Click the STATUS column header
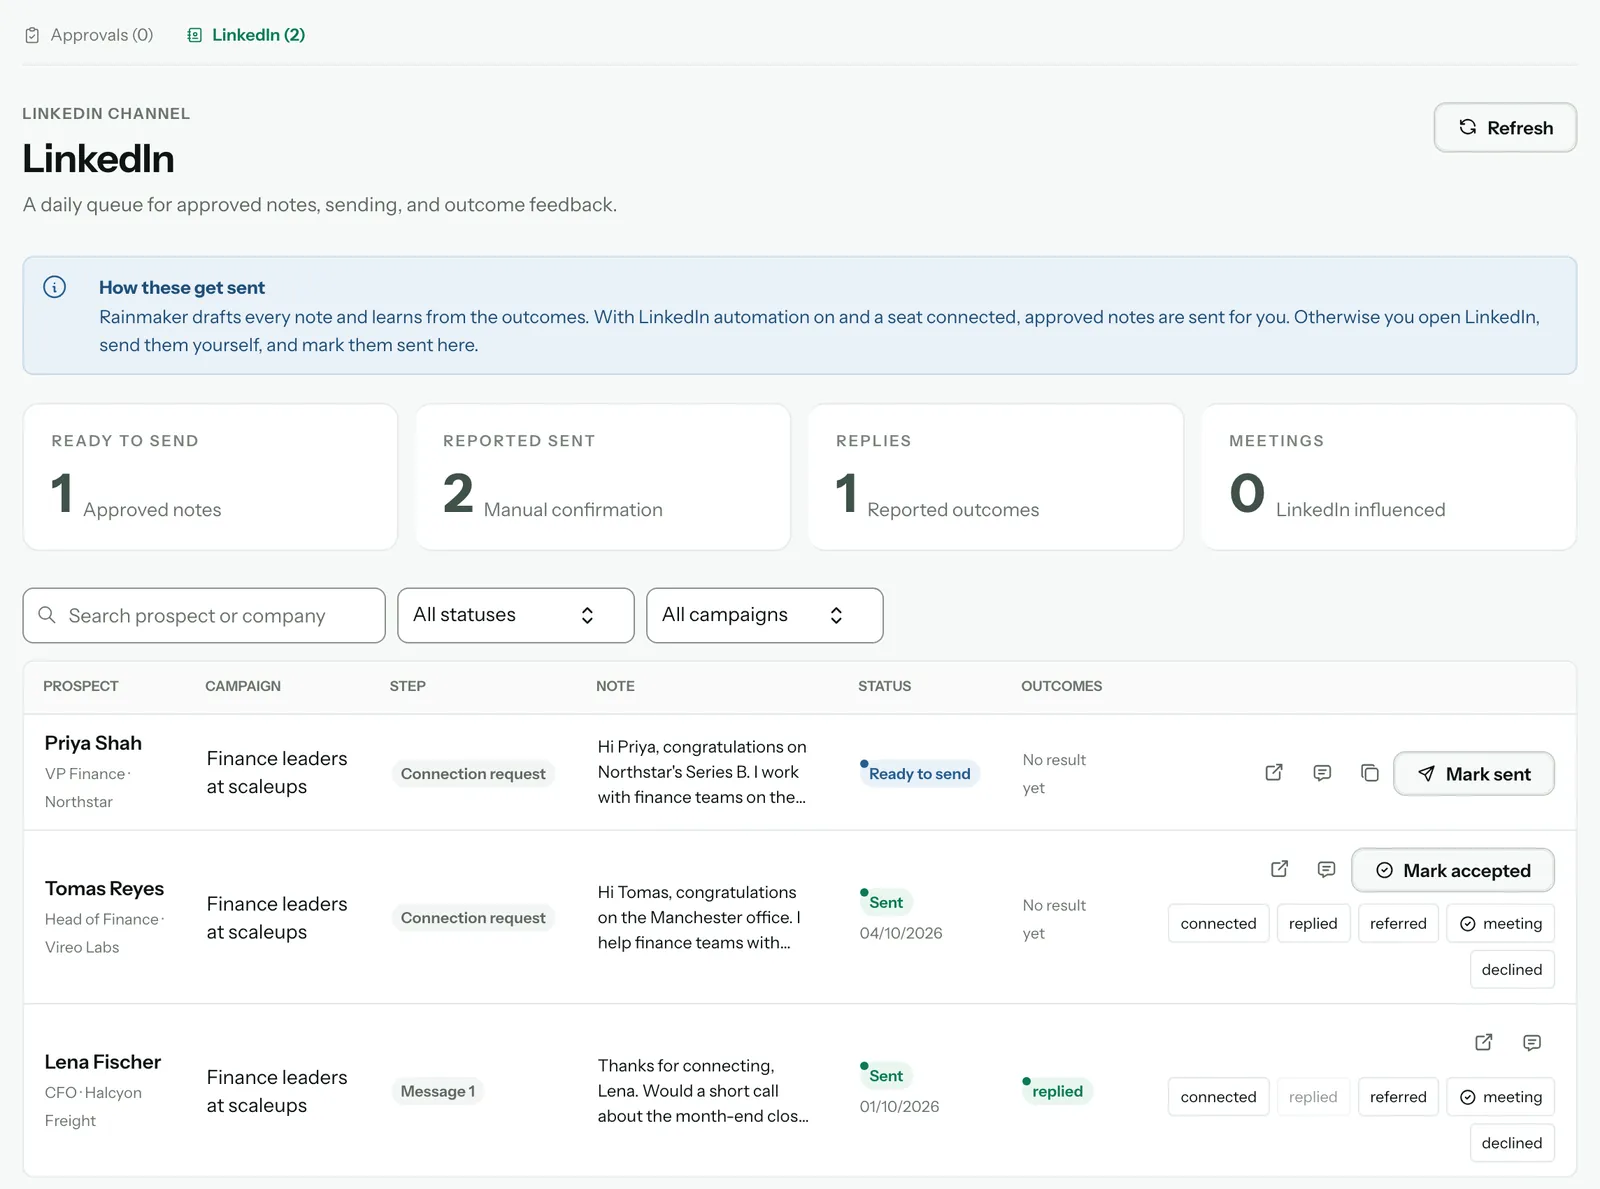Image resolution: width=1600 pixels, height=1189 pixels. (884, 686)
